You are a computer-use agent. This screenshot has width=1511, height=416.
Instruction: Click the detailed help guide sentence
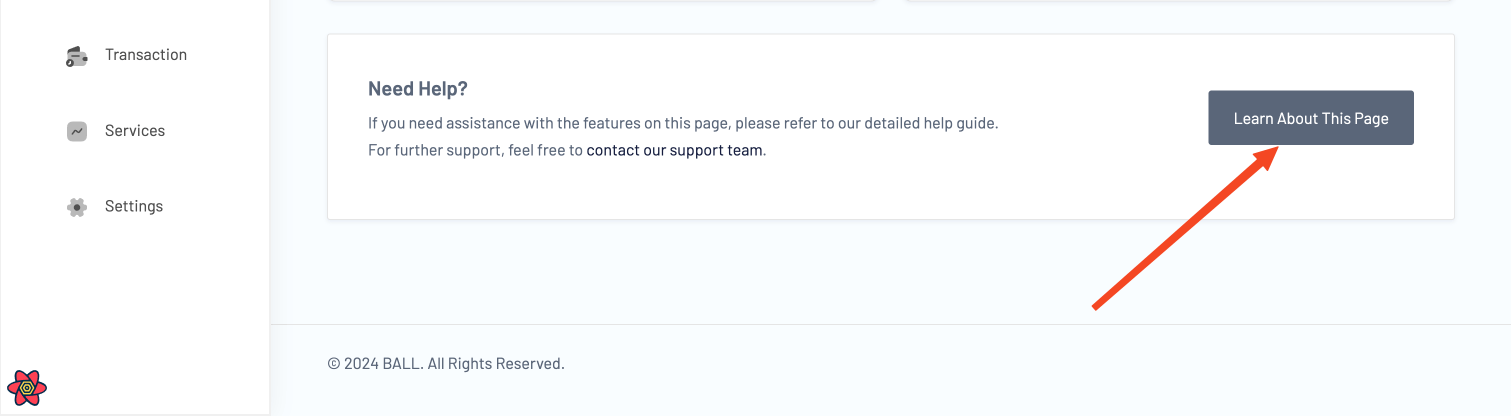pos(683,124)
